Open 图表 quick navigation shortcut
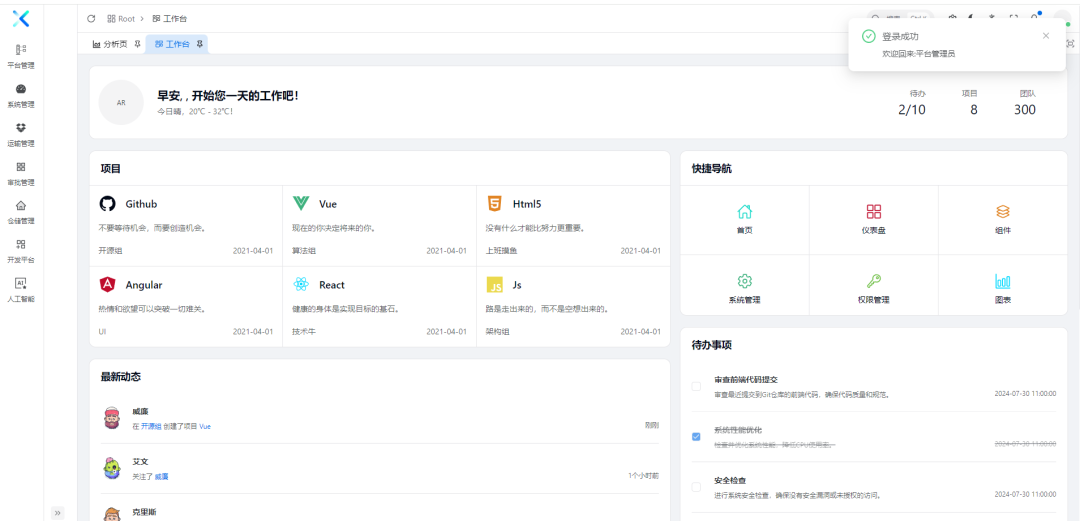 coord(1002,288)
